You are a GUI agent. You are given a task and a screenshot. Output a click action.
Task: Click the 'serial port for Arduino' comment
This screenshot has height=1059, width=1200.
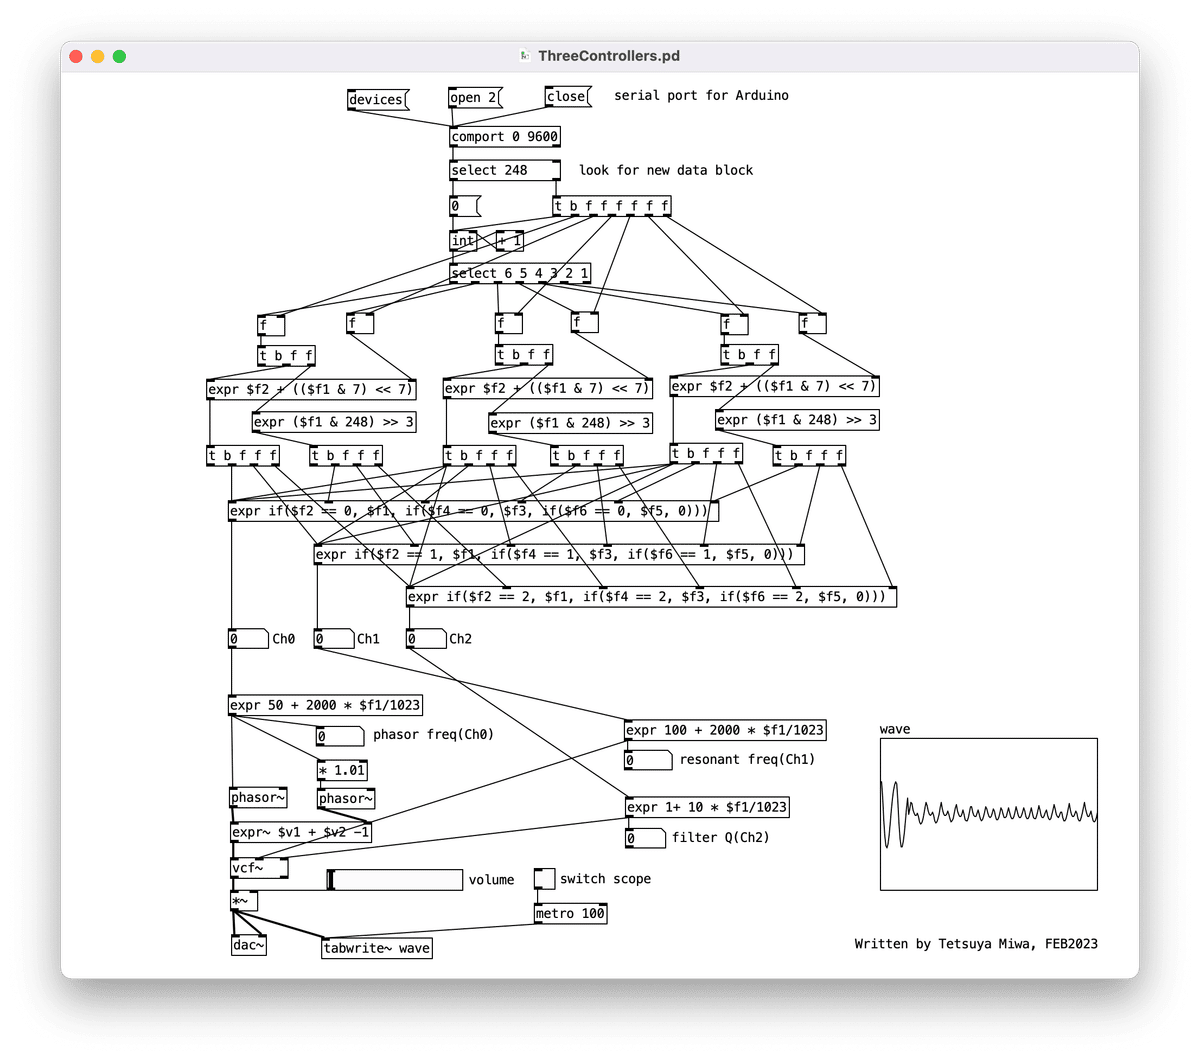pyautogui.click(x=701, y=95)
